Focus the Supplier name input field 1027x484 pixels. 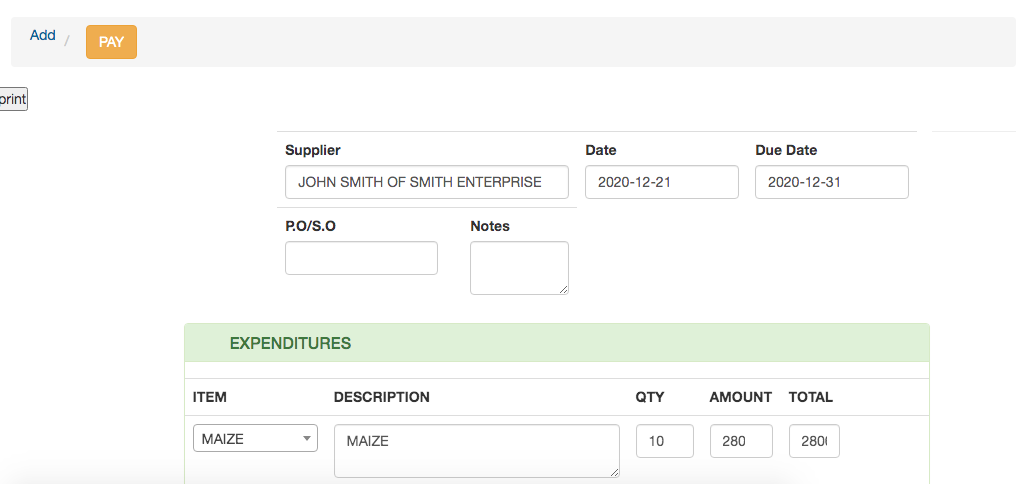[x=426, y=182]
